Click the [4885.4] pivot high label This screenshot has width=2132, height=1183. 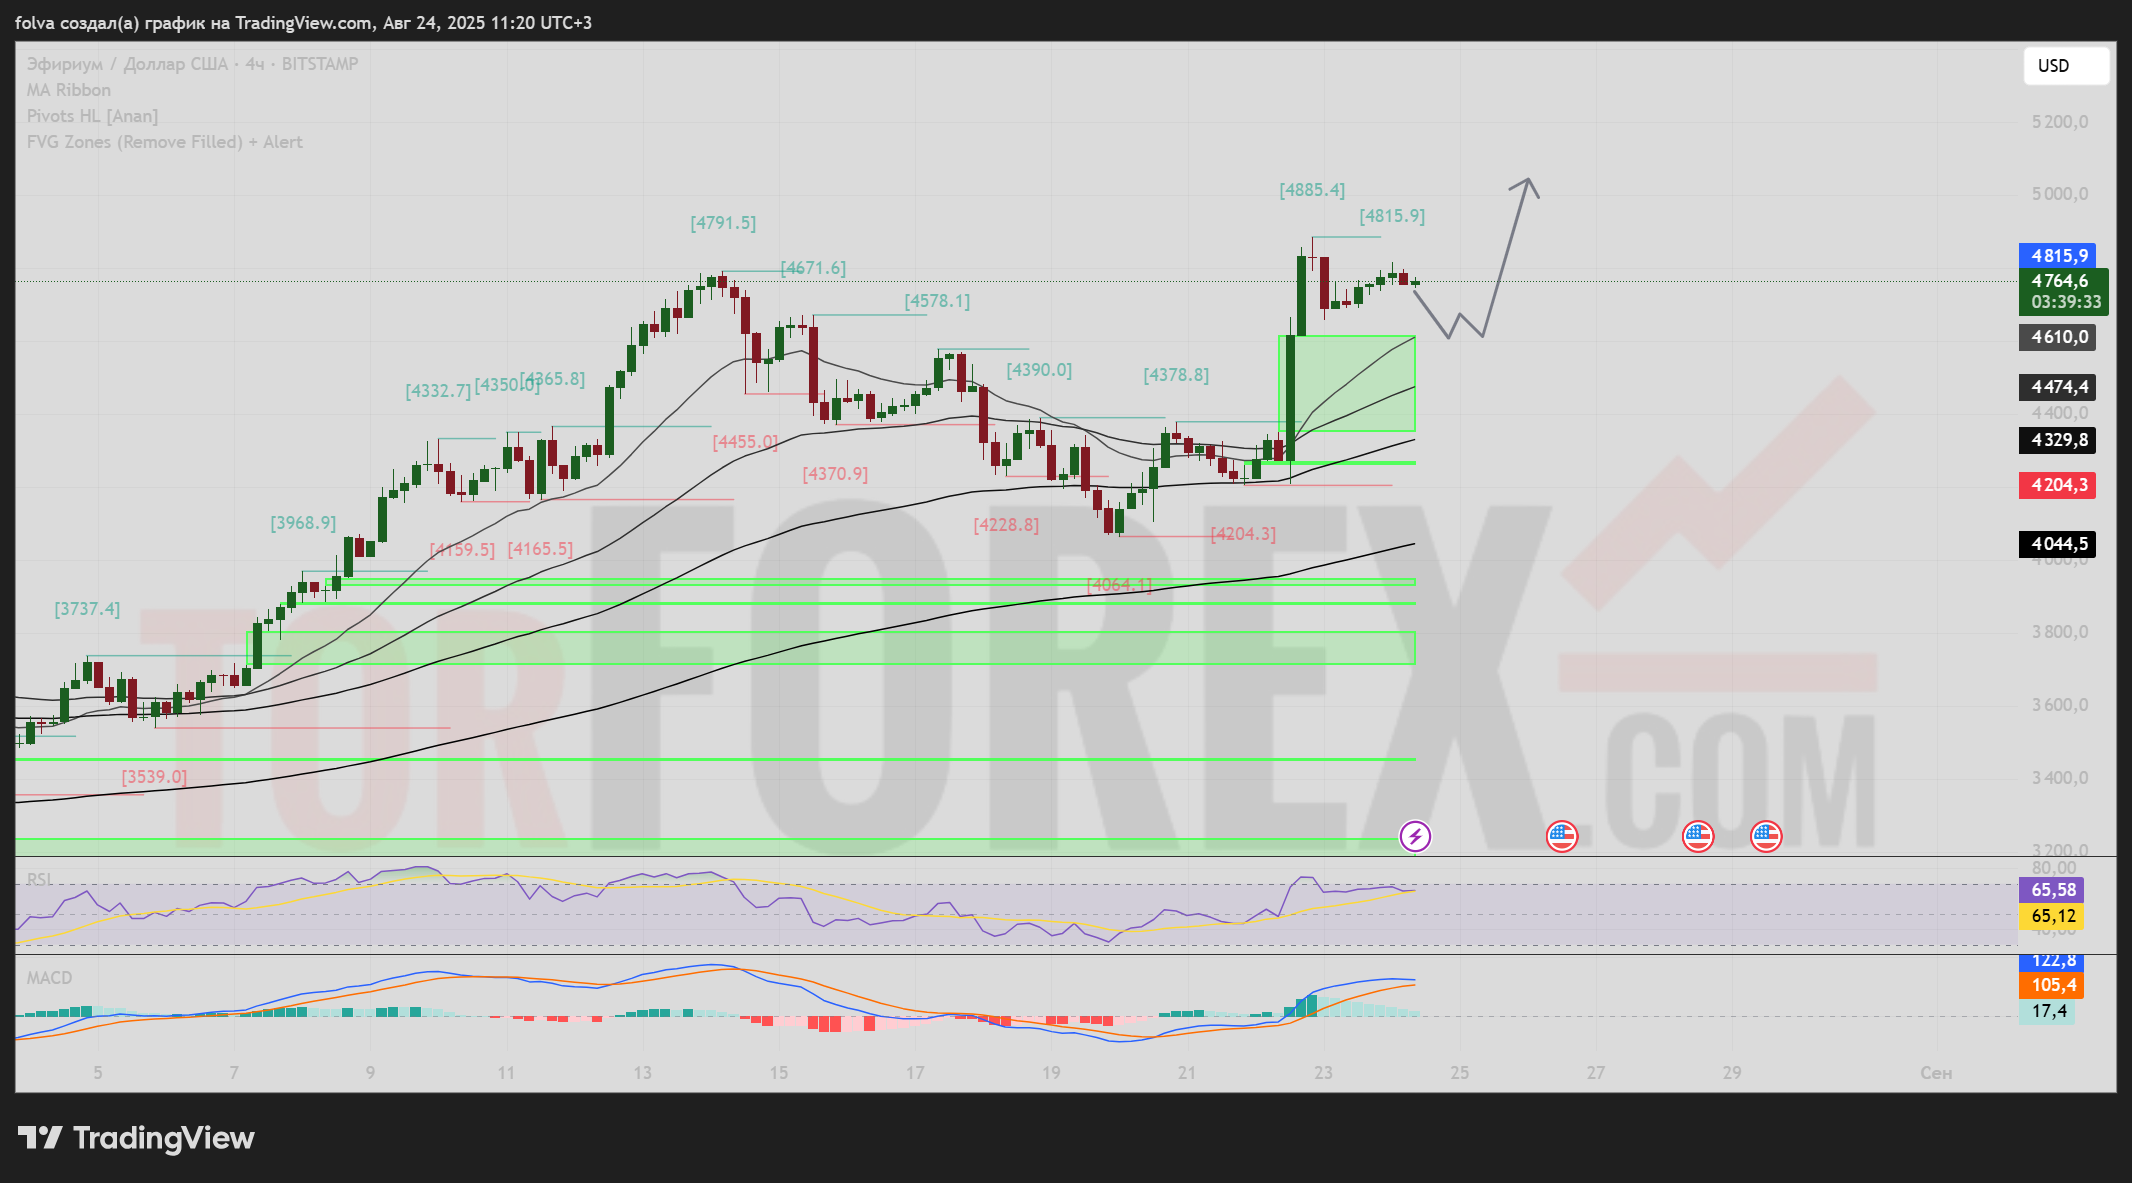[1312, 190]
